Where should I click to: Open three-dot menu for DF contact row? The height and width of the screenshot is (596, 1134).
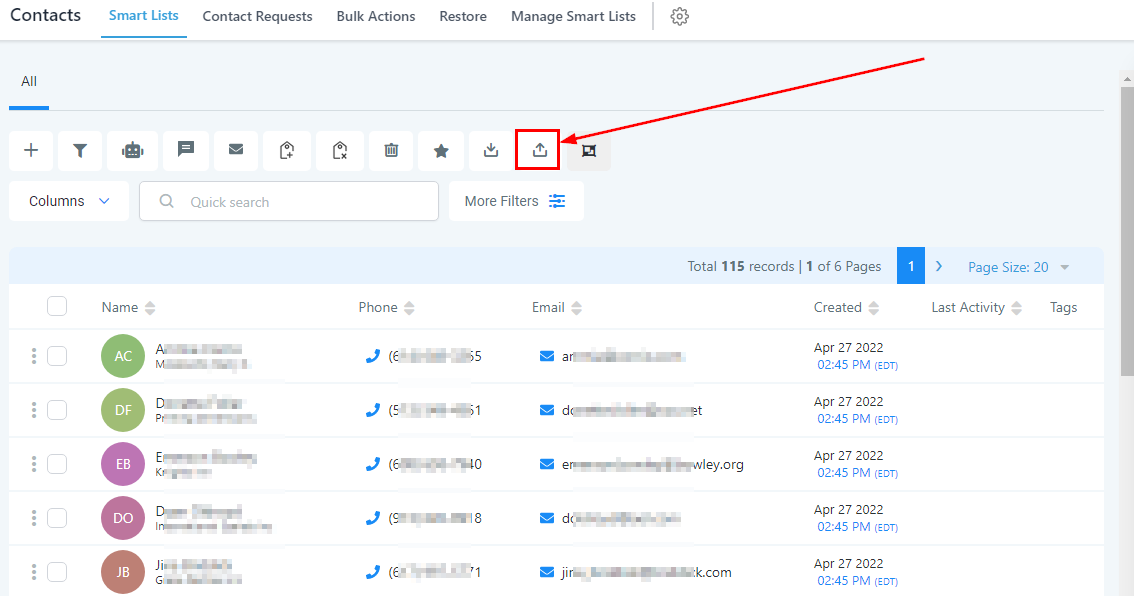pos(34,410)
